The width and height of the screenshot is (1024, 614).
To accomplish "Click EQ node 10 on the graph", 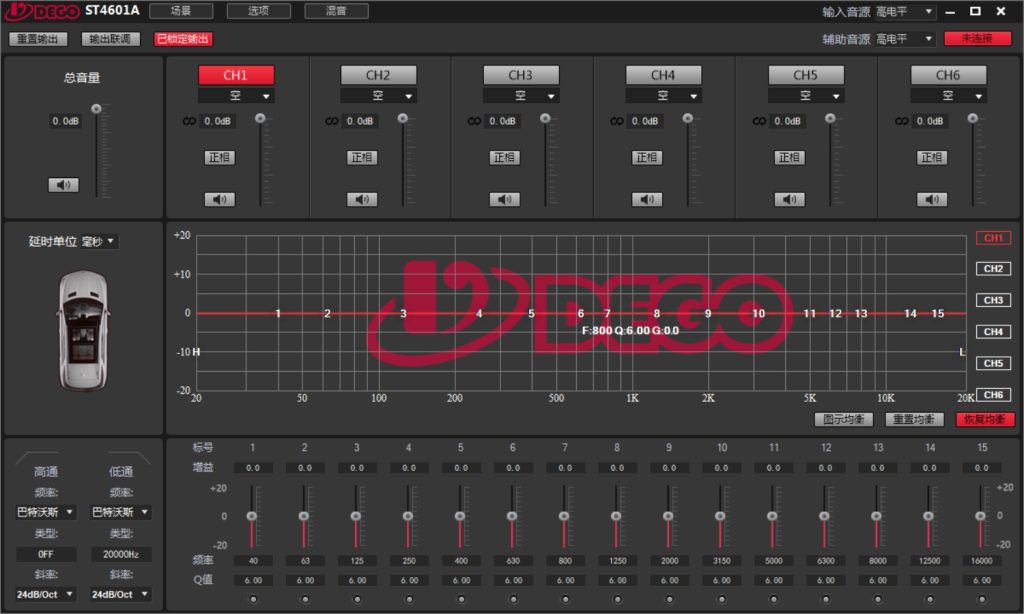I will pos(758,314).
